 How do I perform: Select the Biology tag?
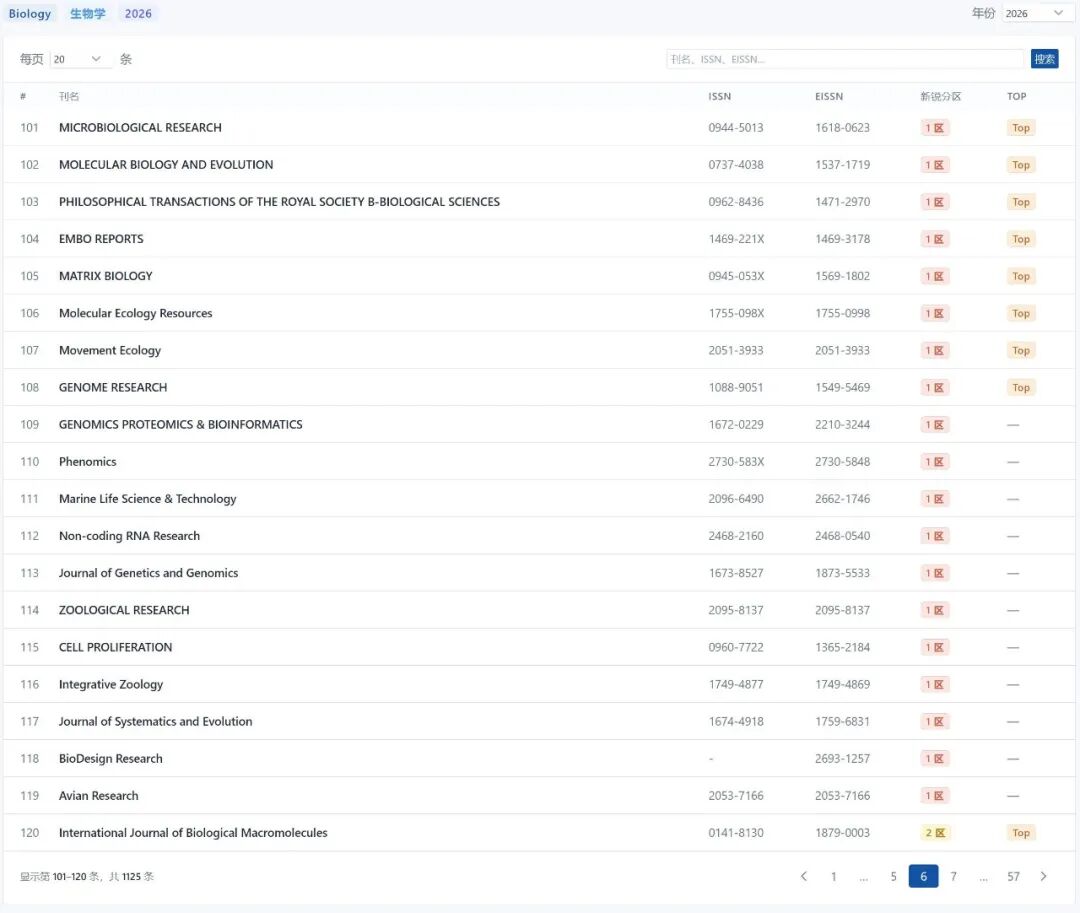click(30, 14)
